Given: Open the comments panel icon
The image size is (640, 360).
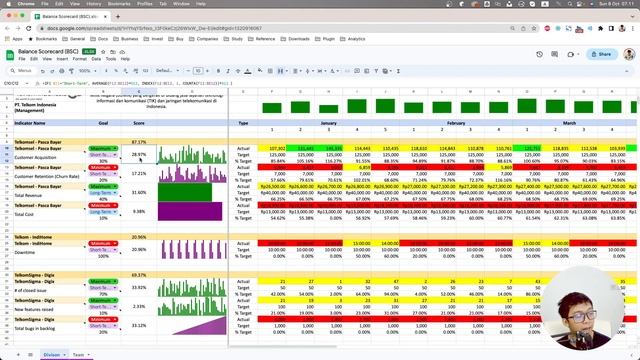Looking at the screenshot, I should [x=554, y=54].
